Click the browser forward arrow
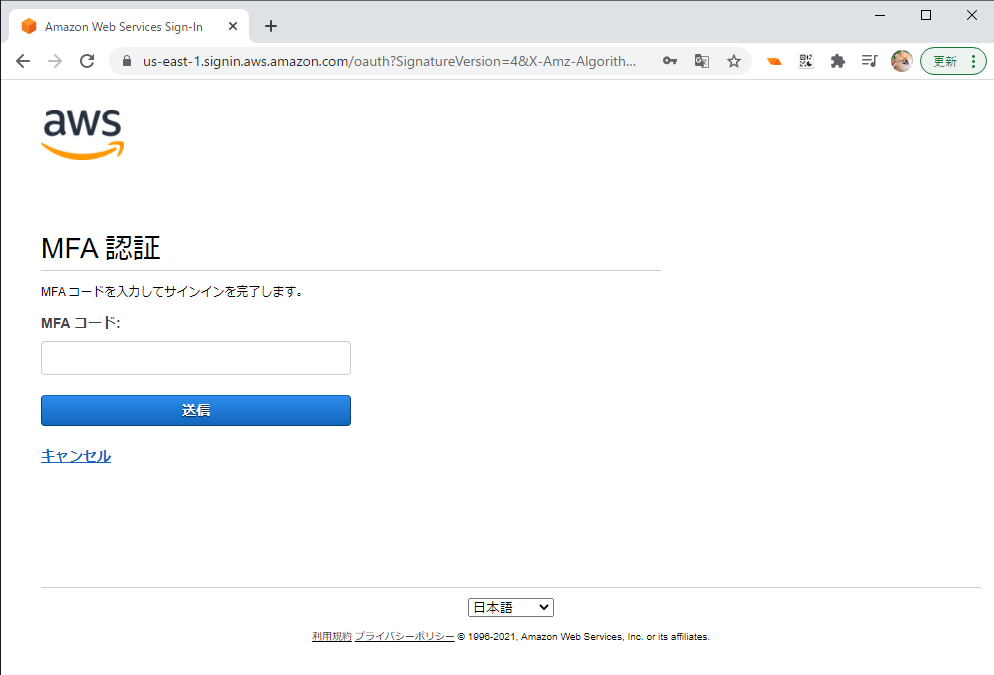 55,61
